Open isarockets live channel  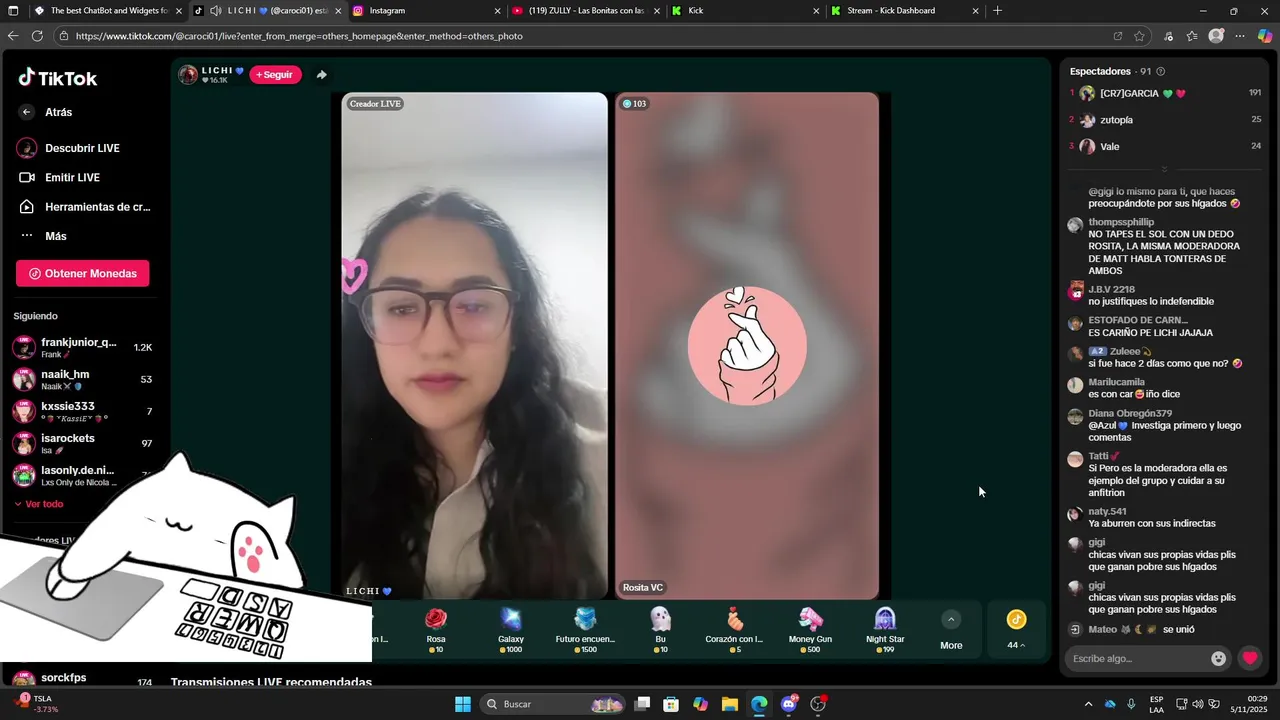pos(82,443)
